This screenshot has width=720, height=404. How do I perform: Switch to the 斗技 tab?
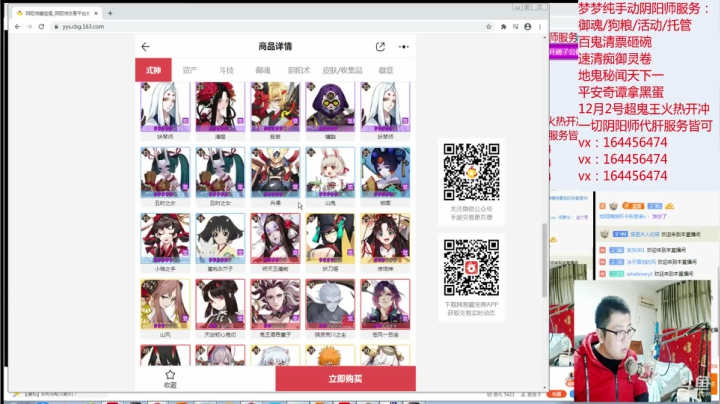tap(226, 70)
